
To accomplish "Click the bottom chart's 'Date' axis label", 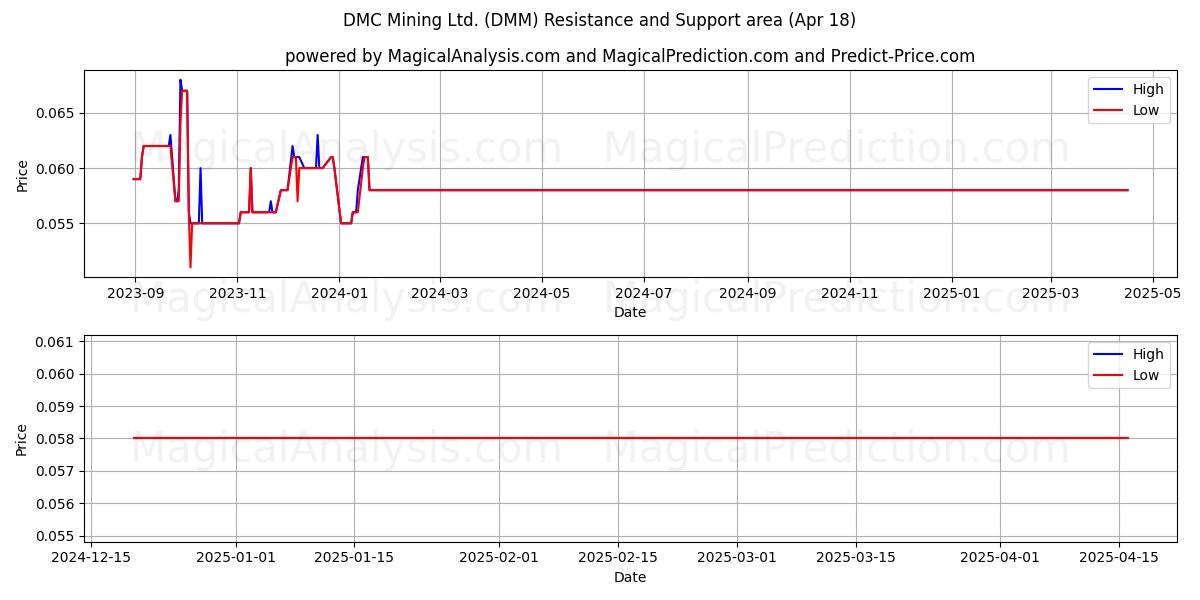I will click(x=630, y=577).
